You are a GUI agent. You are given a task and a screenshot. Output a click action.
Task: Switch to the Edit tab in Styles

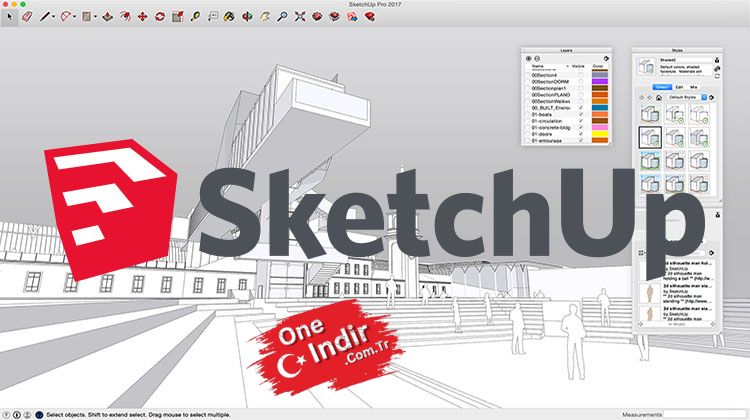coord(679,87)
